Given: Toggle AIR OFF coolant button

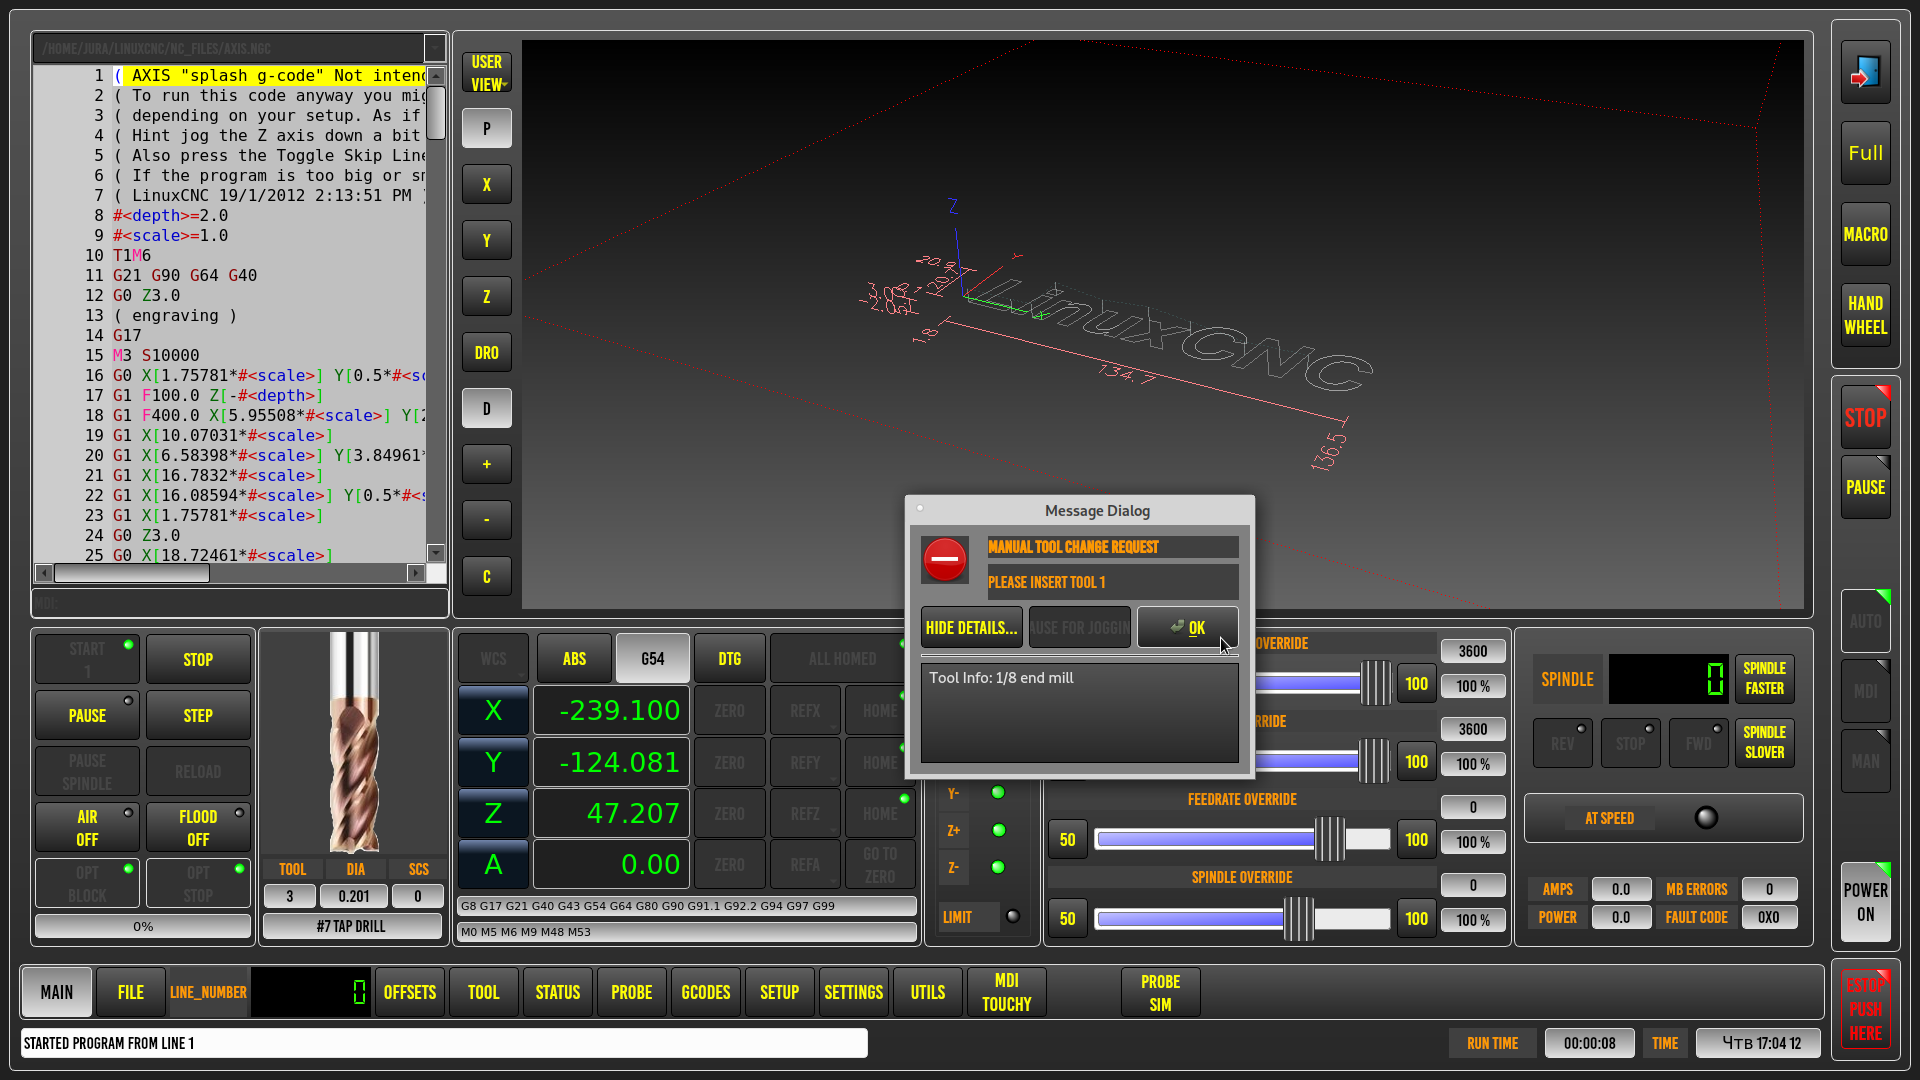Looking at the screenshot, I should 88,828.
